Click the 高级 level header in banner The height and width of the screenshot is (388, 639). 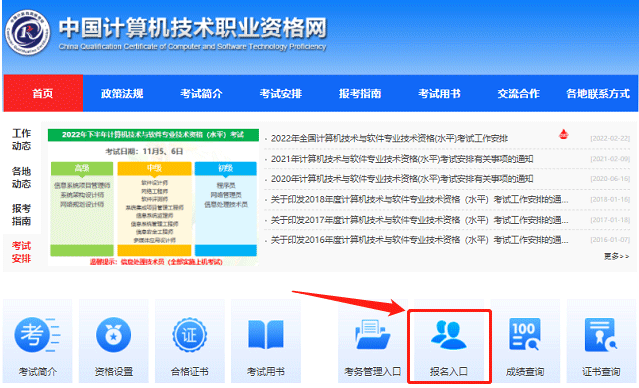(82, 168)
